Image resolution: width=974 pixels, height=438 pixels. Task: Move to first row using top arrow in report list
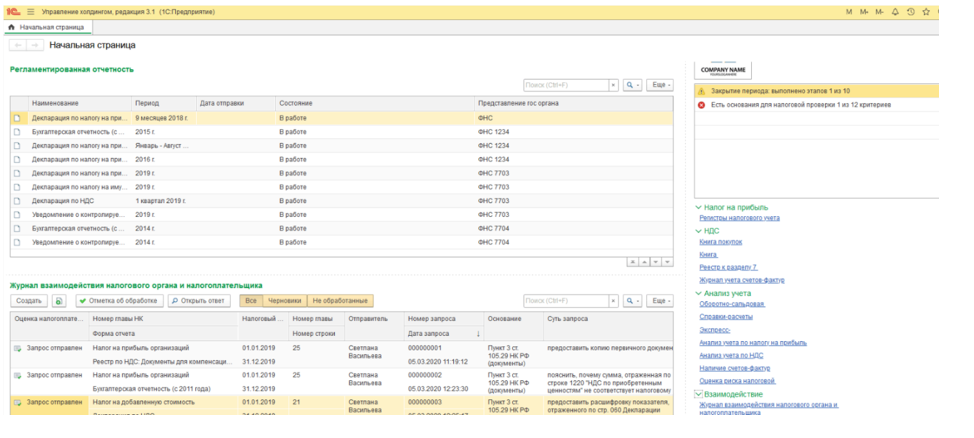pos(632,262)
